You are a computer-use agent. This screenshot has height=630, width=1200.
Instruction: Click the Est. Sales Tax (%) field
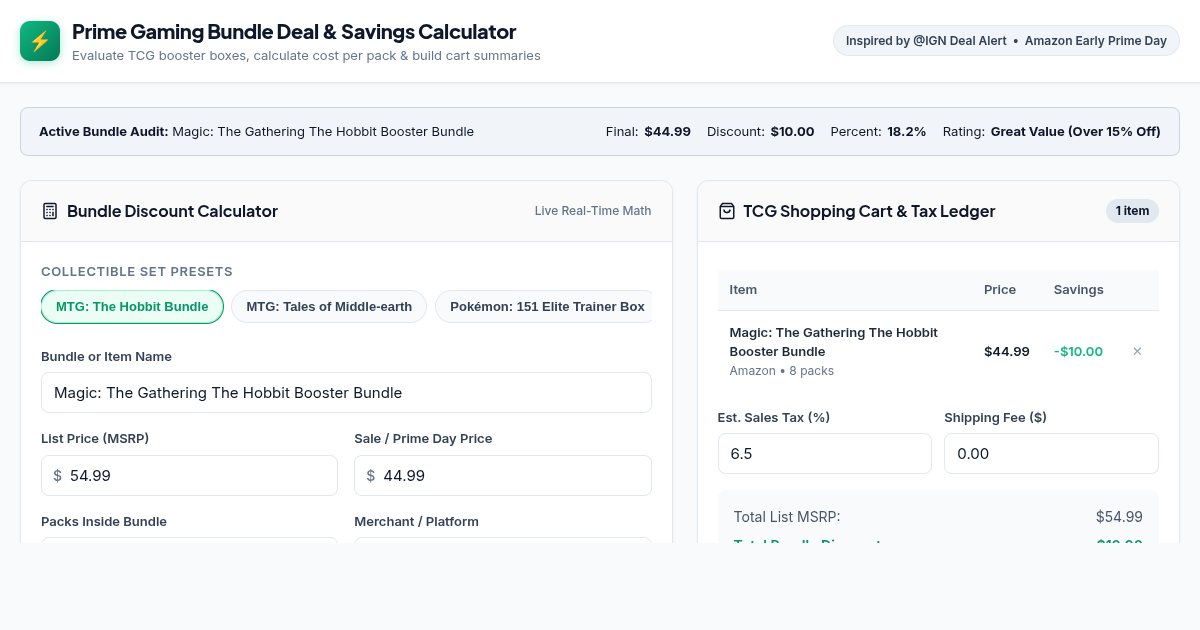pyautogui.click(x=825, y=454)
